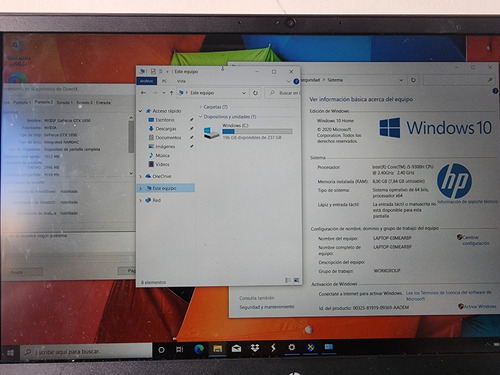Click the search box in System window
500x375 pixels.
click(458, 80)
